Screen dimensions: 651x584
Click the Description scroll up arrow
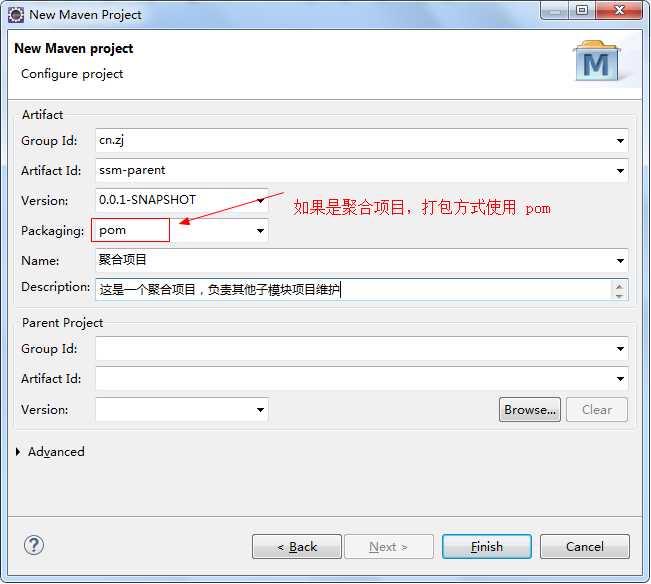click(x=619, y=286)
